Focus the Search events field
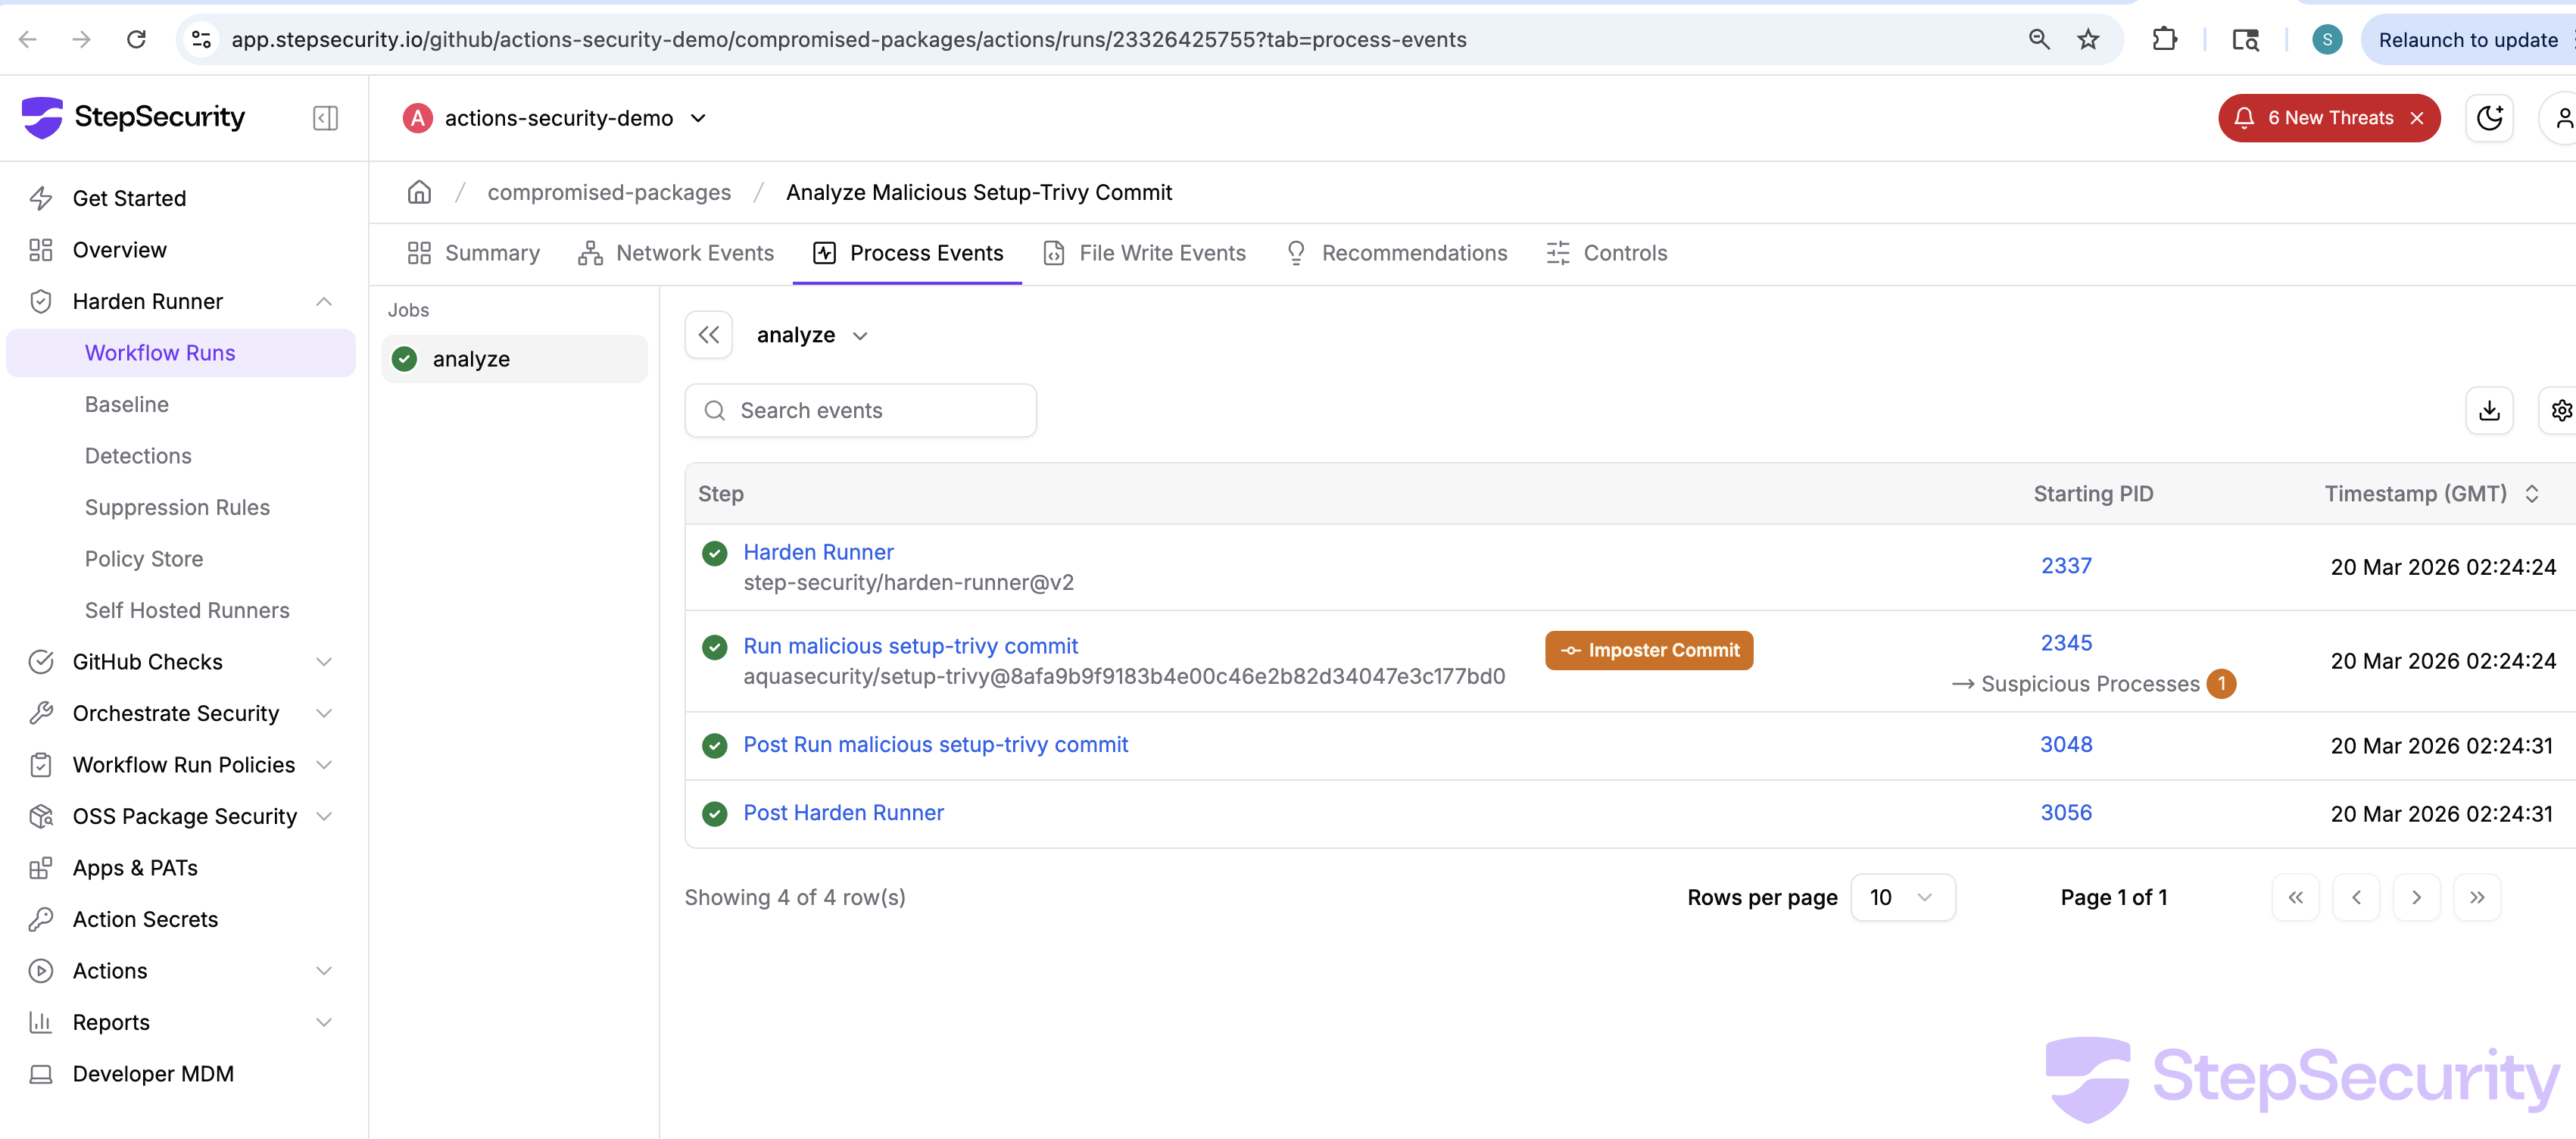 pyautogui.click(x=860, y=410)
